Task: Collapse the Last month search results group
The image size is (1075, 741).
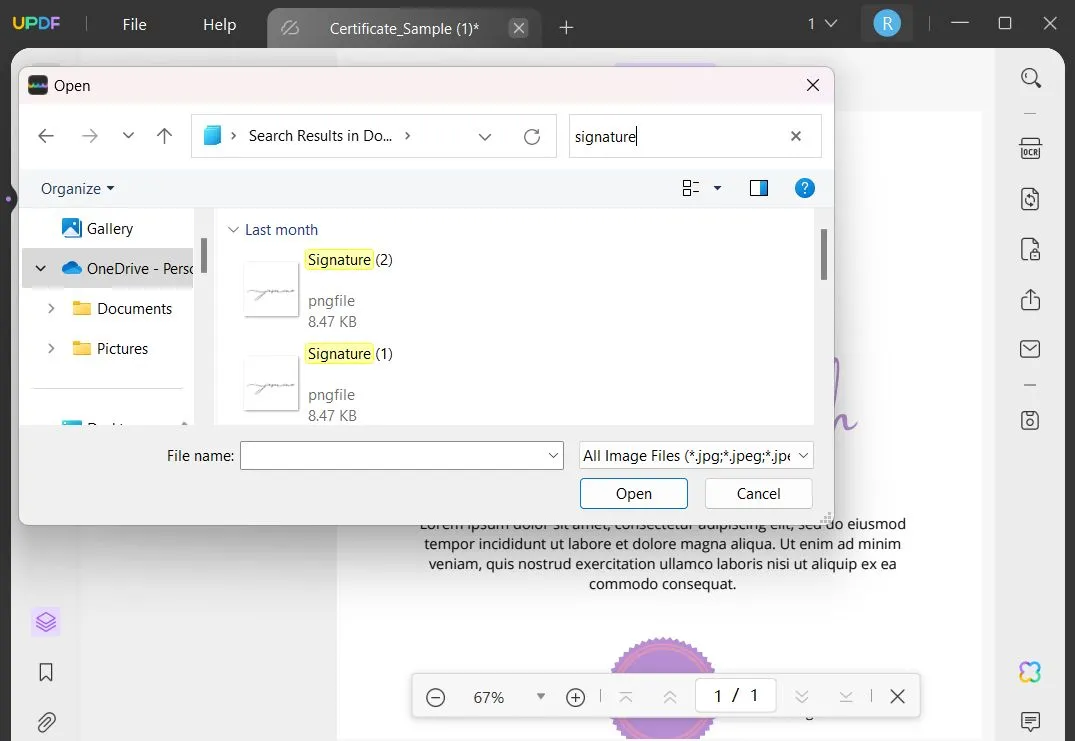Action: tap(234, 229)
